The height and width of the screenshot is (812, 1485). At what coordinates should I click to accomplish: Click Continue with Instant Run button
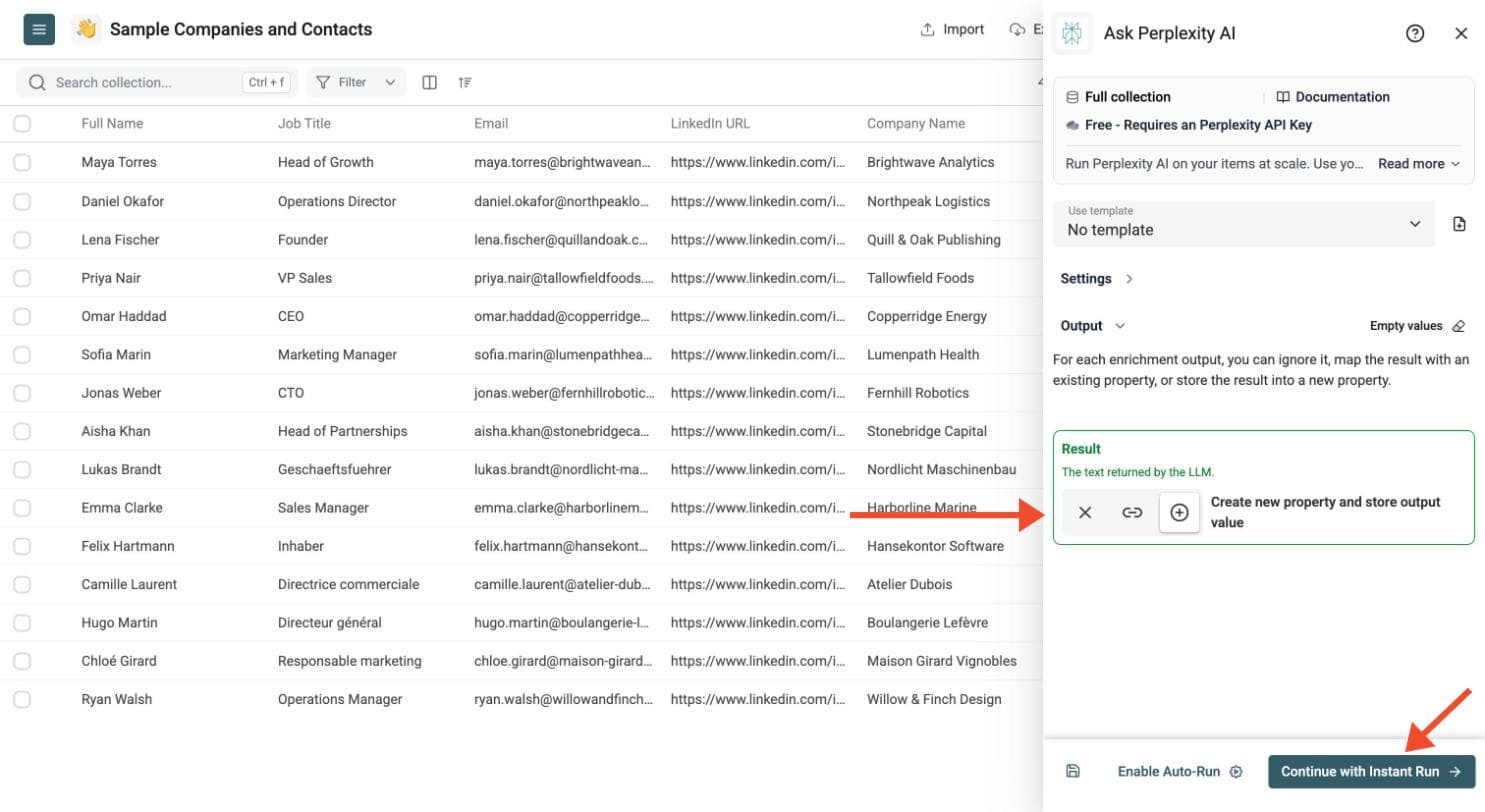click(x=1371, y=771)
